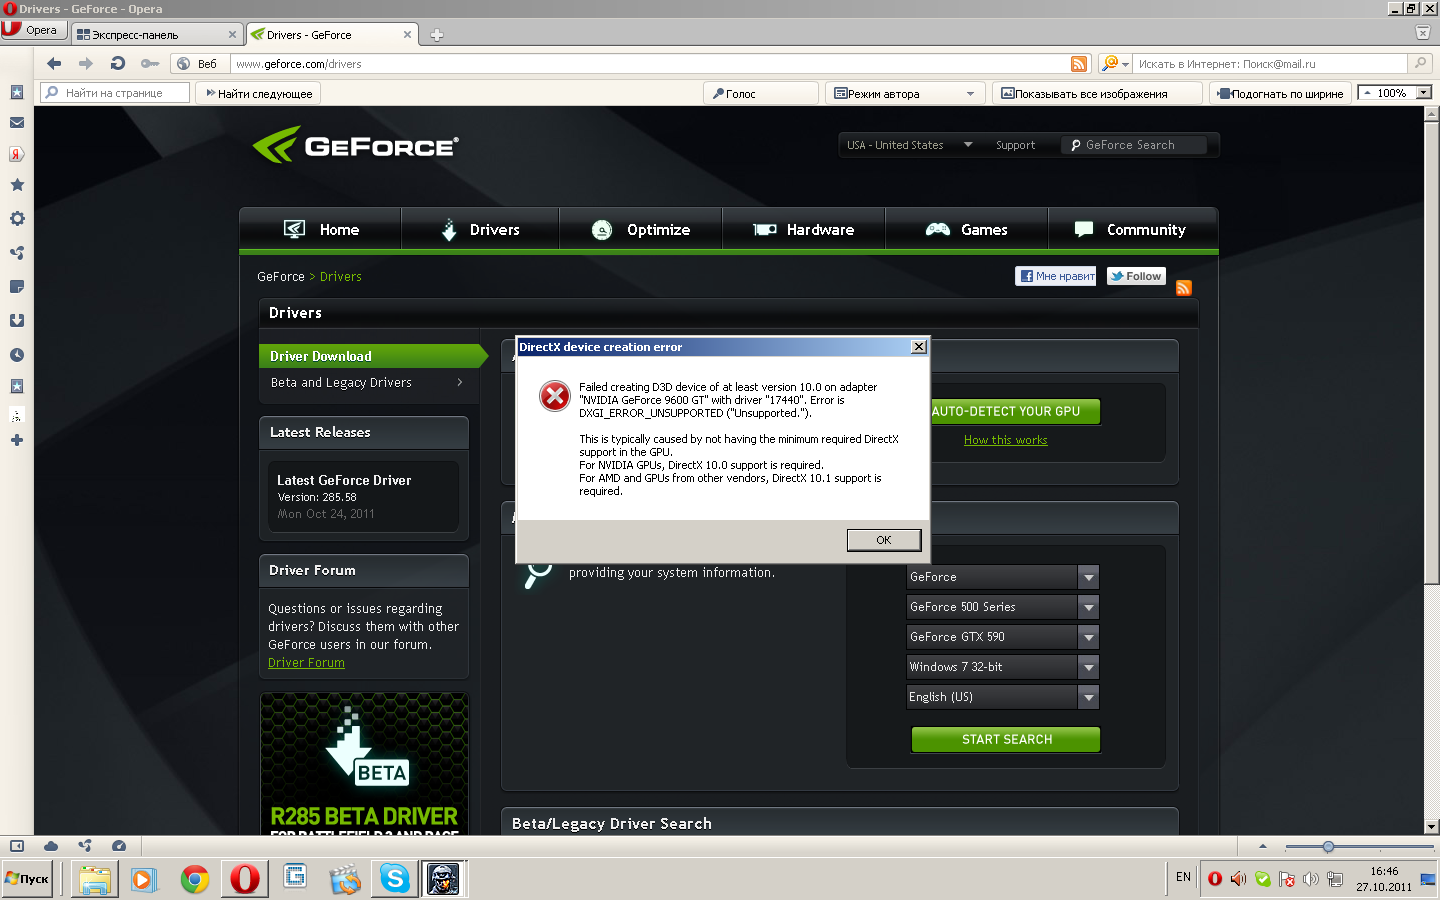The width and height of the screenshot is (1440, 900).
Task: Click the Opera Turbo speedometer icon
Action: 119,846
